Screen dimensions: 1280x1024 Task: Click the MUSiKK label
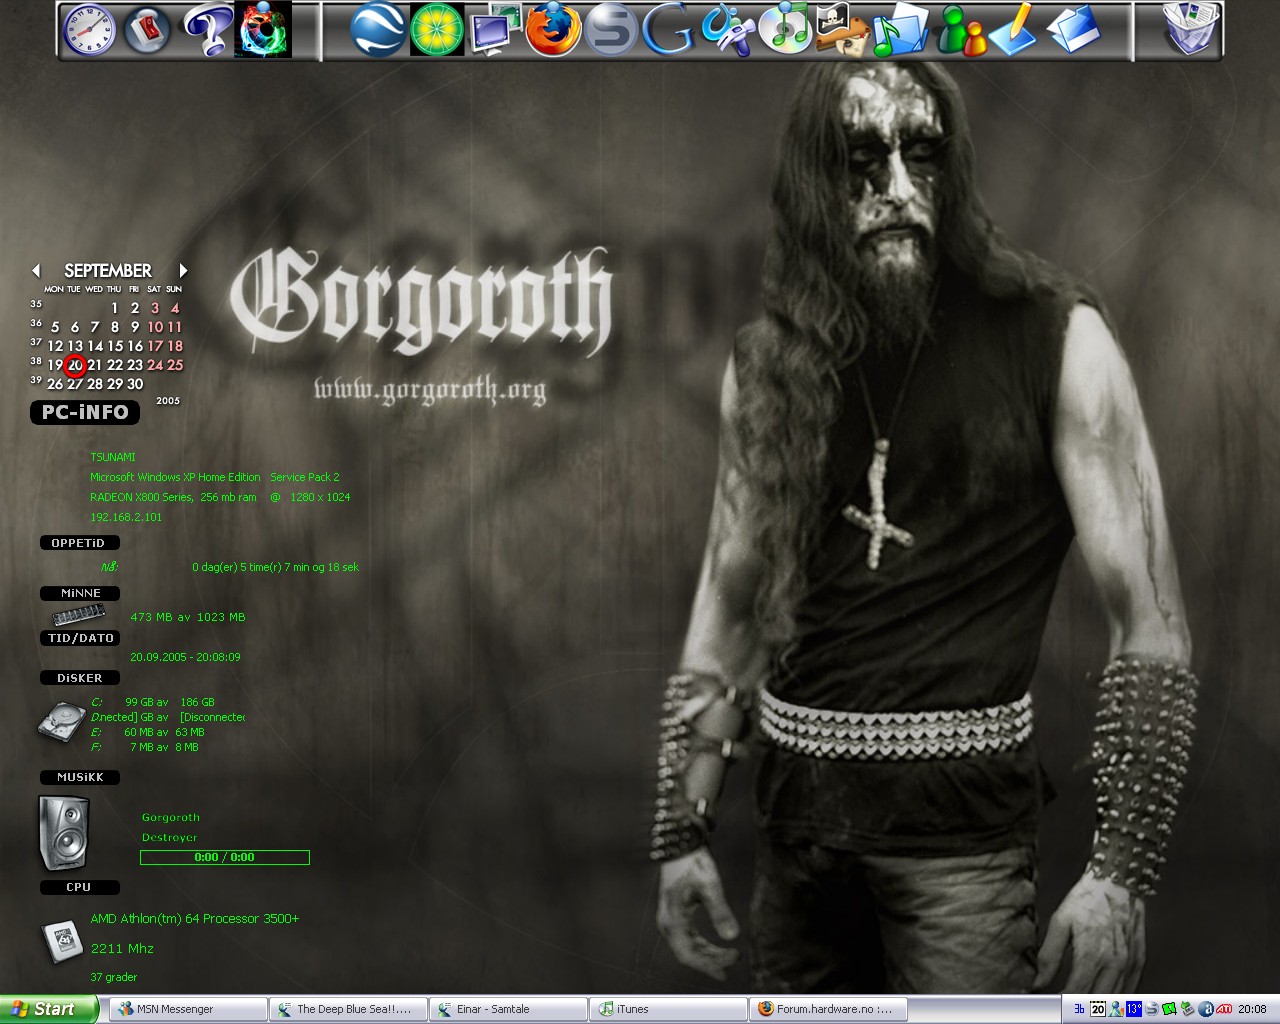pos(80,777)
